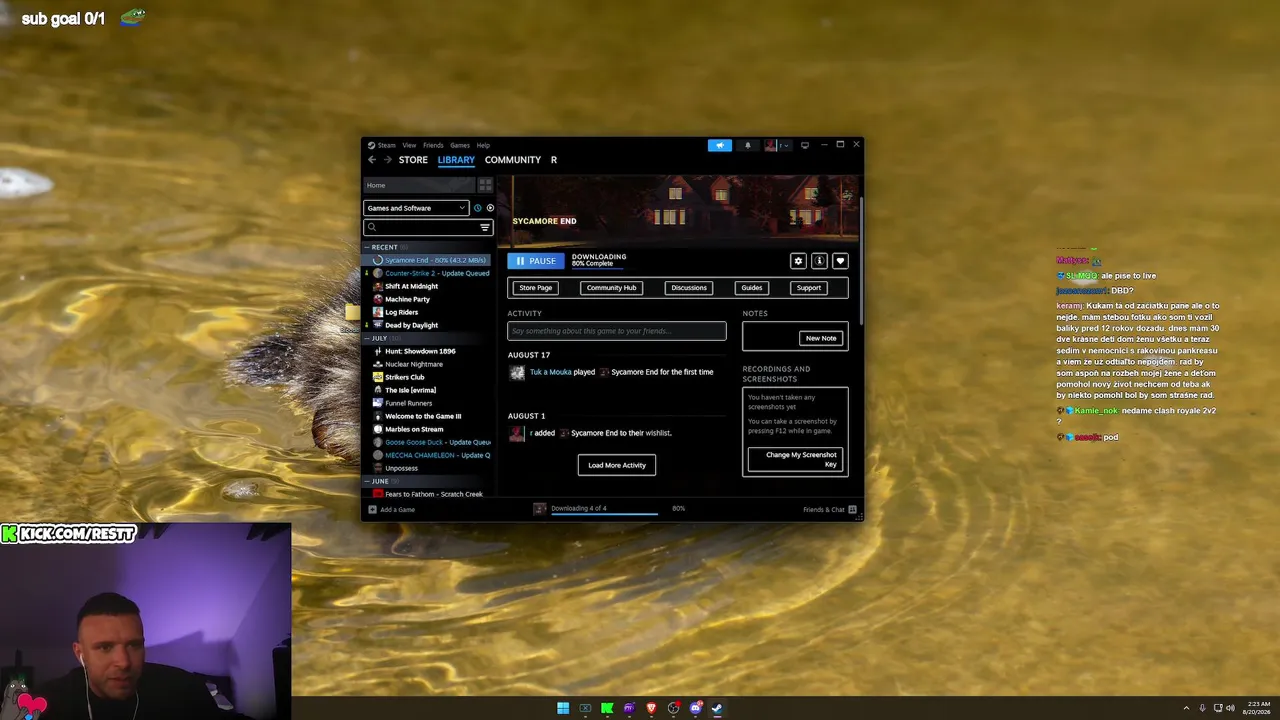Open Kick app in the taskbar
This screenshot has height=720, width=1280.
click(x=607, y=709)
